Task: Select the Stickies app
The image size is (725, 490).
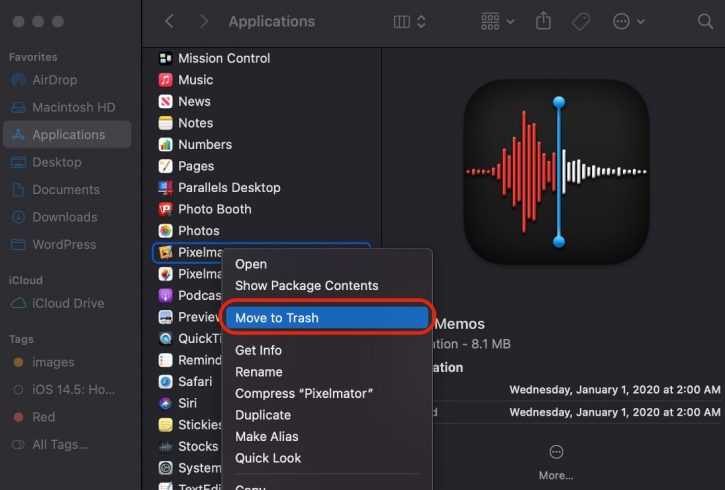Action: 188,425
